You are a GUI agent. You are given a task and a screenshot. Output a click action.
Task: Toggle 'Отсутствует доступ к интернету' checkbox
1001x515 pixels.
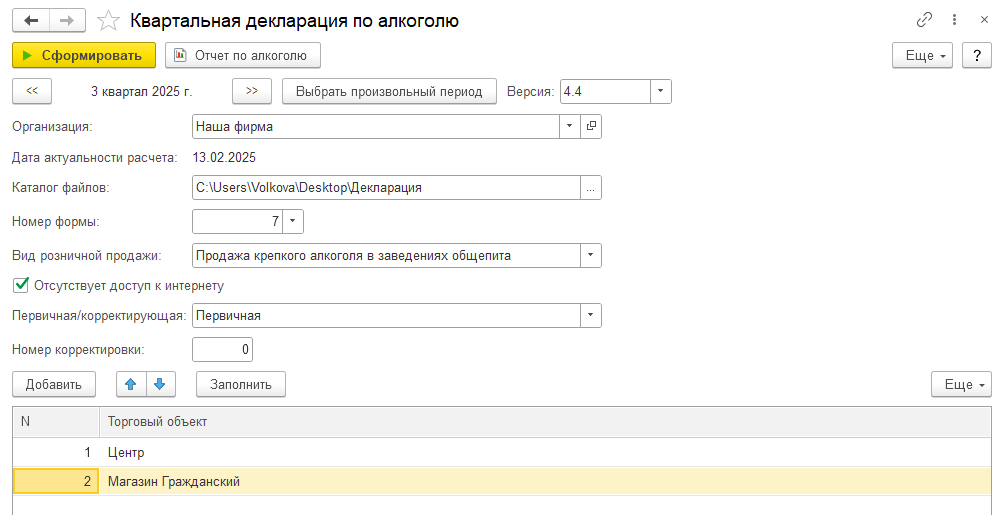[x=20, y=286]
